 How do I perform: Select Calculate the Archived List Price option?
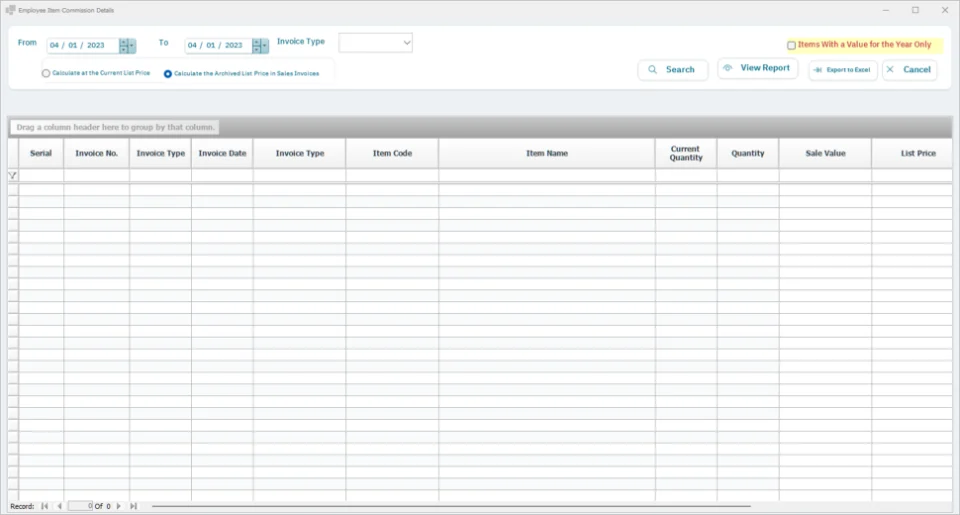point(168,74)
